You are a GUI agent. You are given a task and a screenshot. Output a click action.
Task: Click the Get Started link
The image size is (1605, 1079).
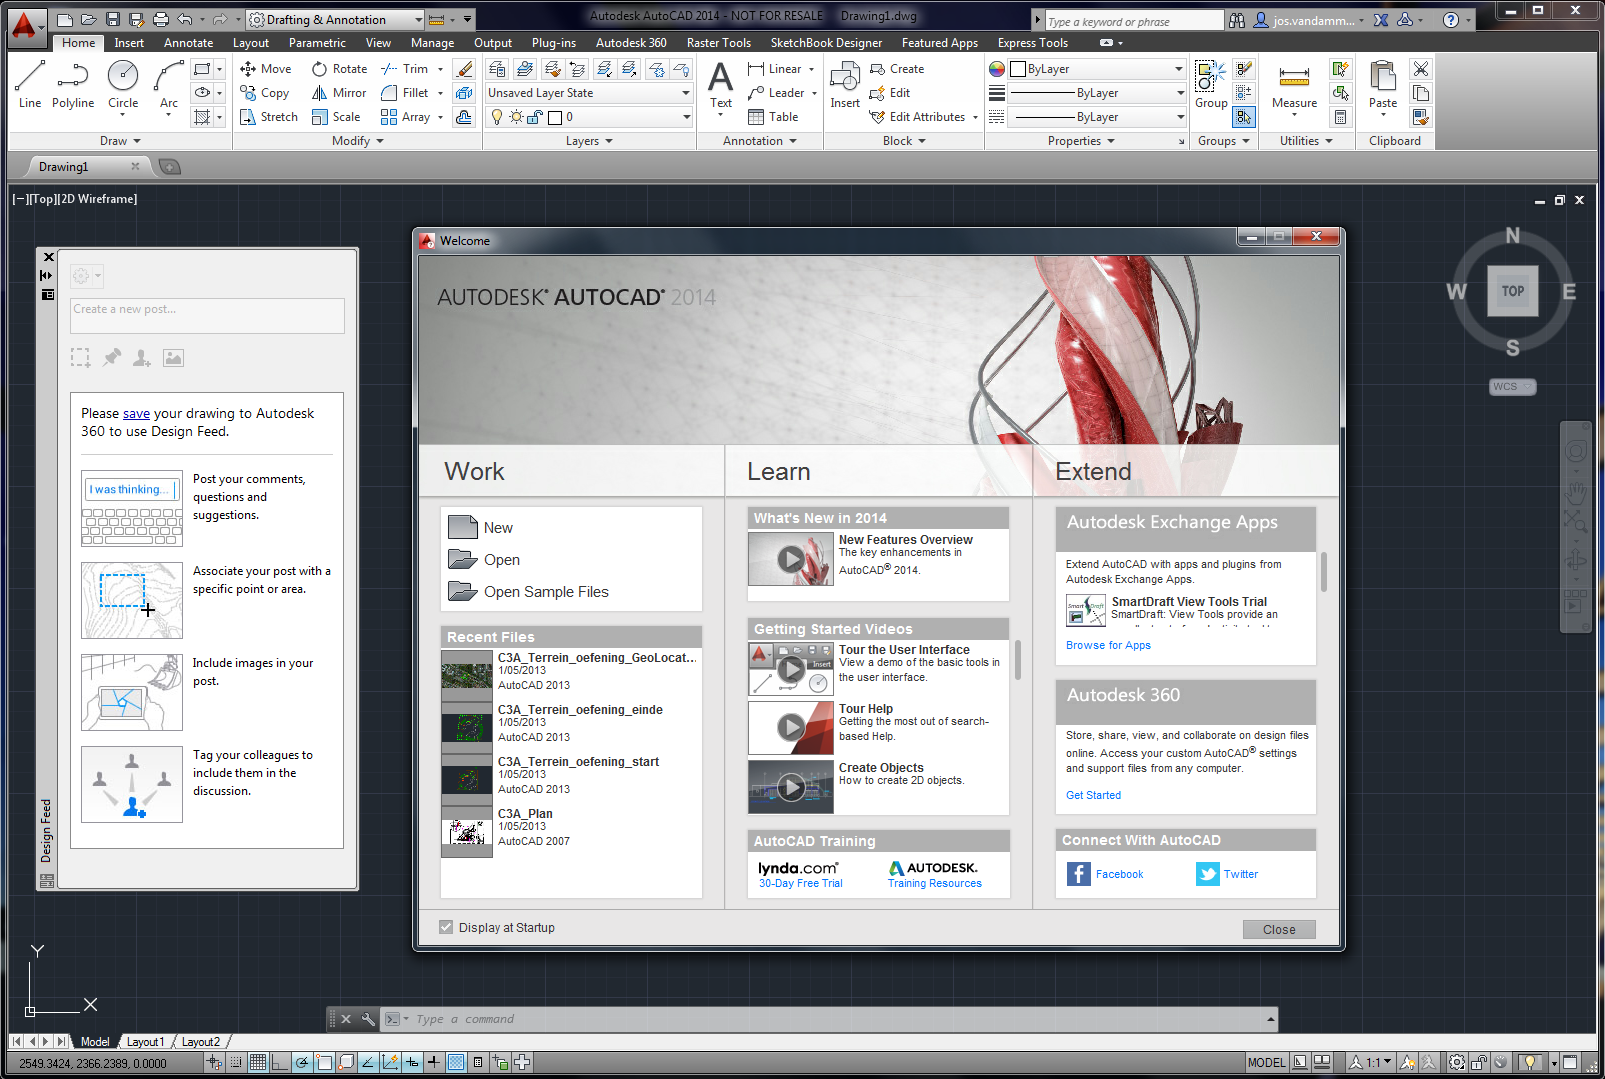(1093, 795)
